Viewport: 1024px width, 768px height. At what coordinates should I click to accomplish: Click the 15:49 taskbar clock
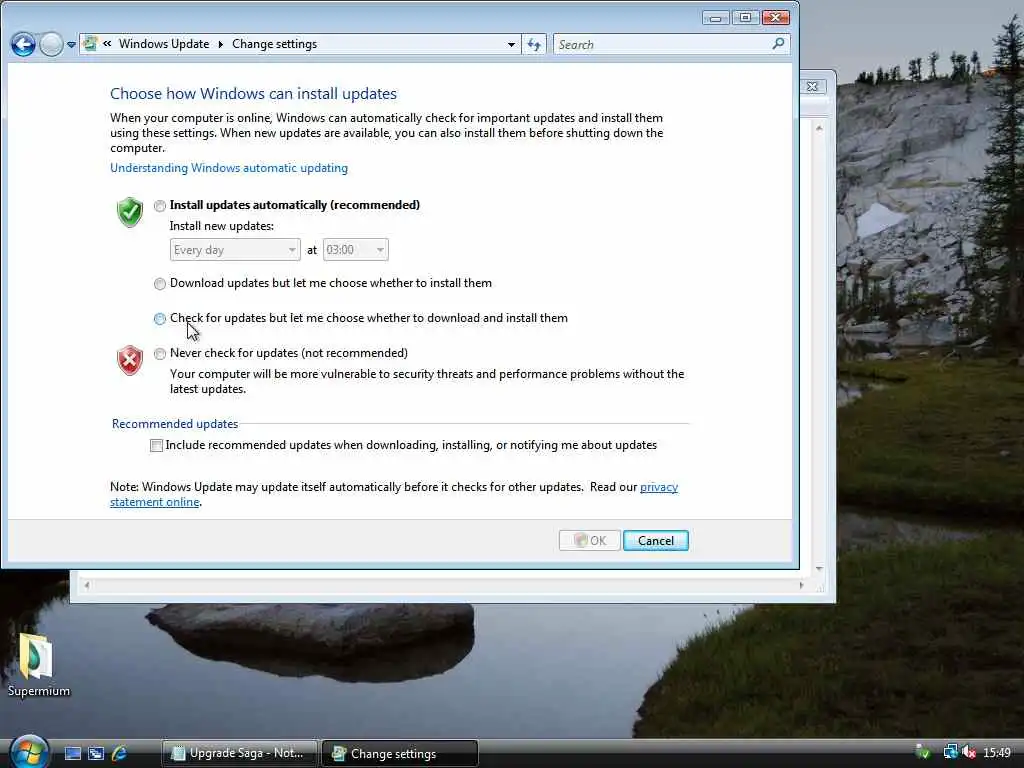point(997,753)
